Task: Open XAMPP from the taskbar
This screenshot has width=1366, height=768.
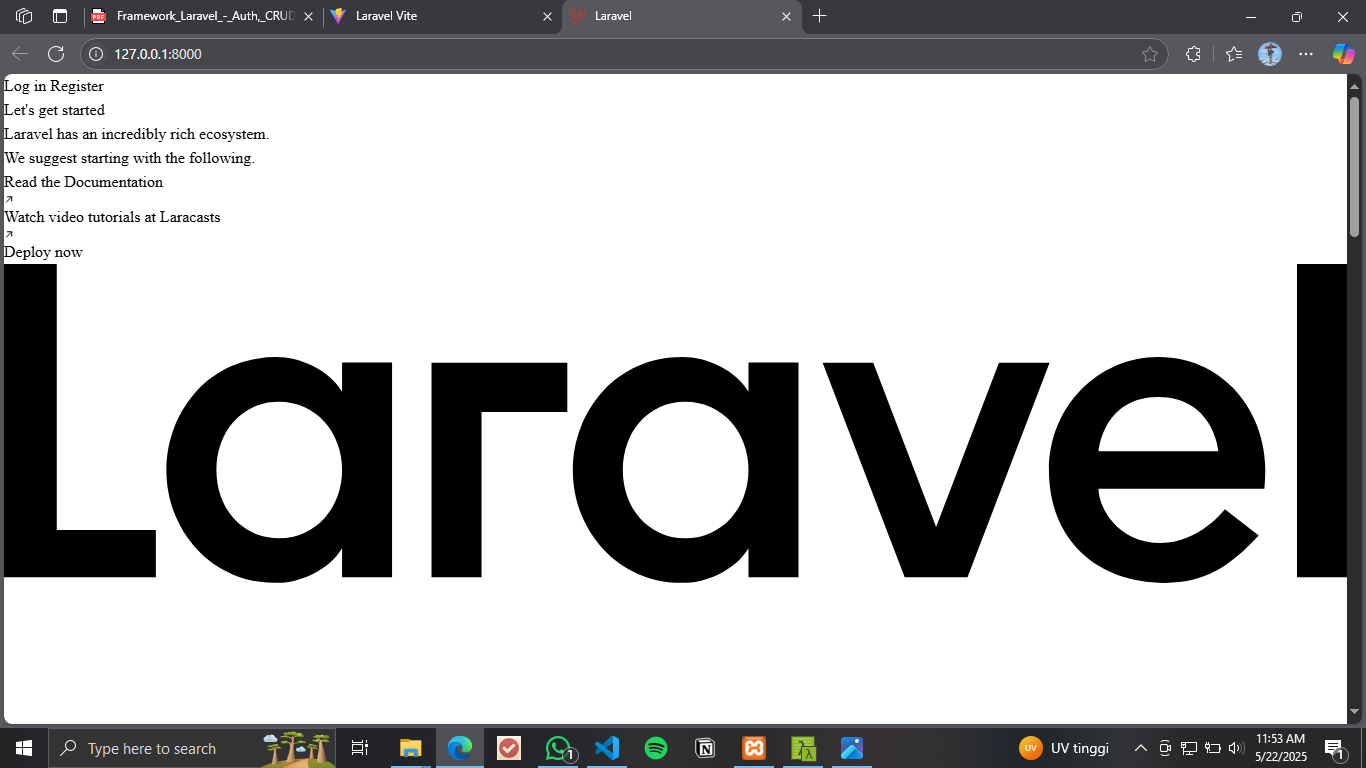Action: coord(754,748)
